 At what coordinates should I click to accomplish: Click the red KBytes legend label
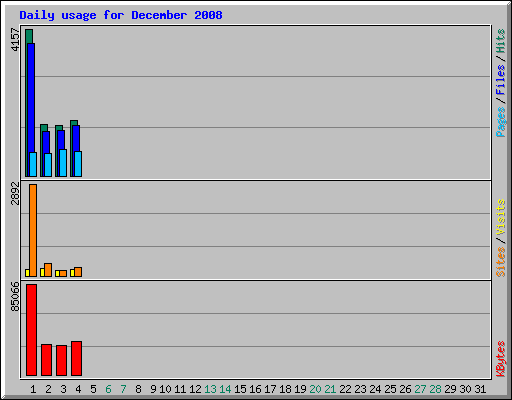(x=500, y=359)
